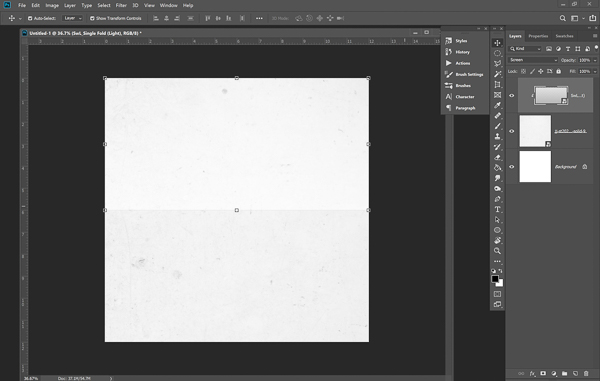Open the Opacity slider dropdown arrow
Screen dimensions: 600x381
click(x=595, y=60)
